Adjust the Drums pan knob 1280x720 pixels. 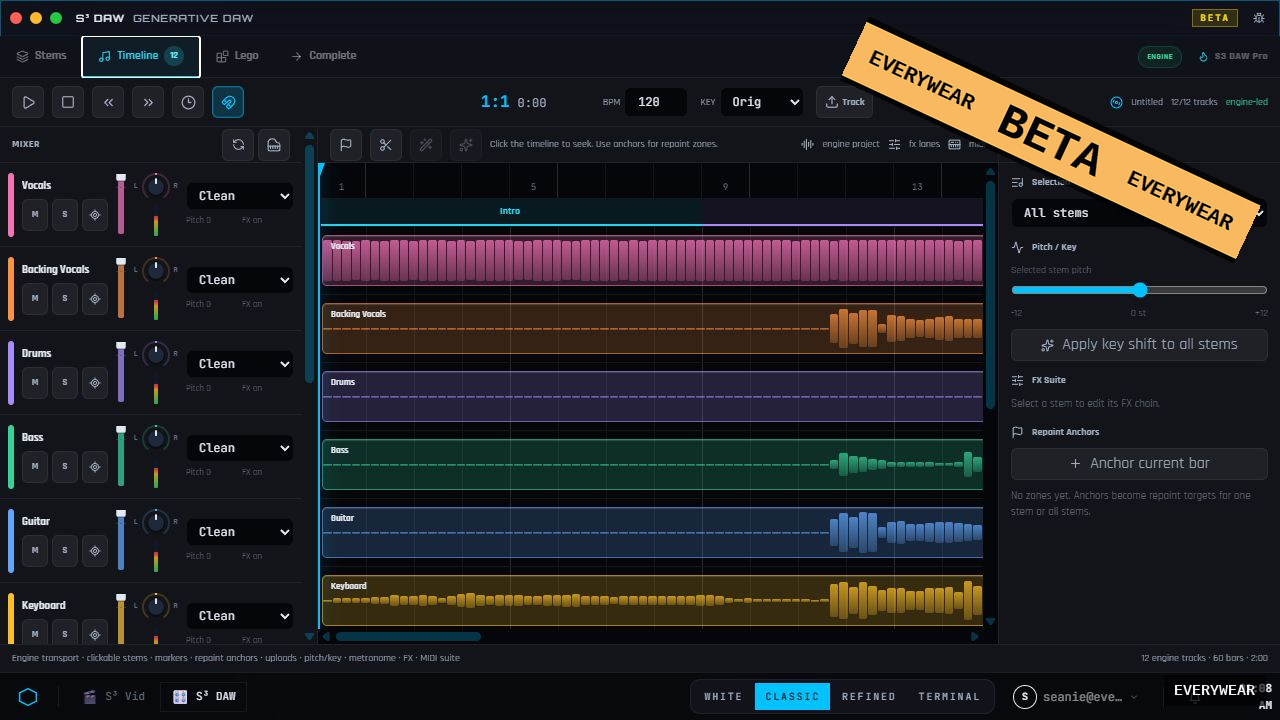(156, 354)
